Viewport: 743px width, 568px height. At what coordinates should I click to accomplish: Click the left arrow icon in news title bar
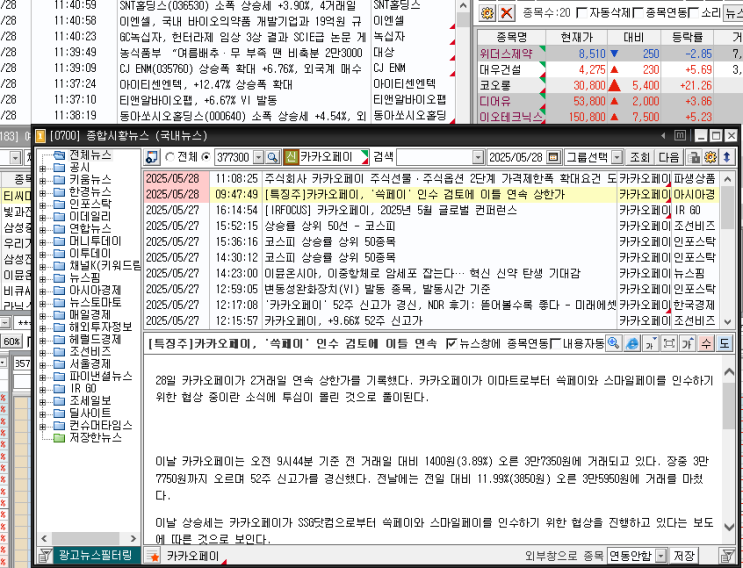coord(664,136)
